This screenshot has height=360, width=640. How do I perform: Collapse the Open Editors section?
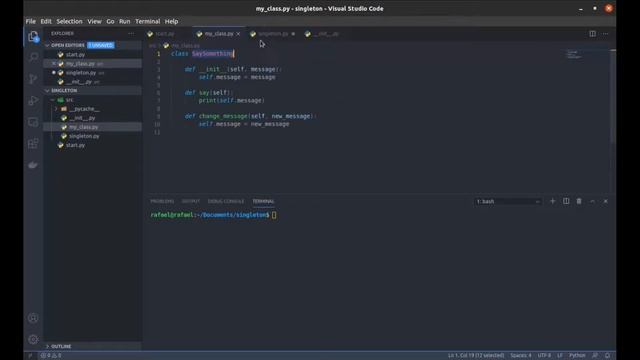47,45
